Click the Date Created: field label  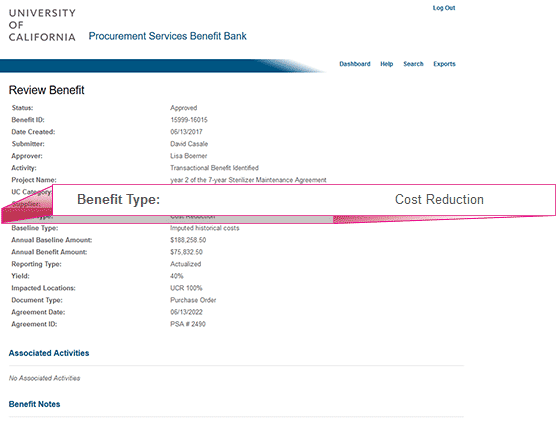pos(33,132)
